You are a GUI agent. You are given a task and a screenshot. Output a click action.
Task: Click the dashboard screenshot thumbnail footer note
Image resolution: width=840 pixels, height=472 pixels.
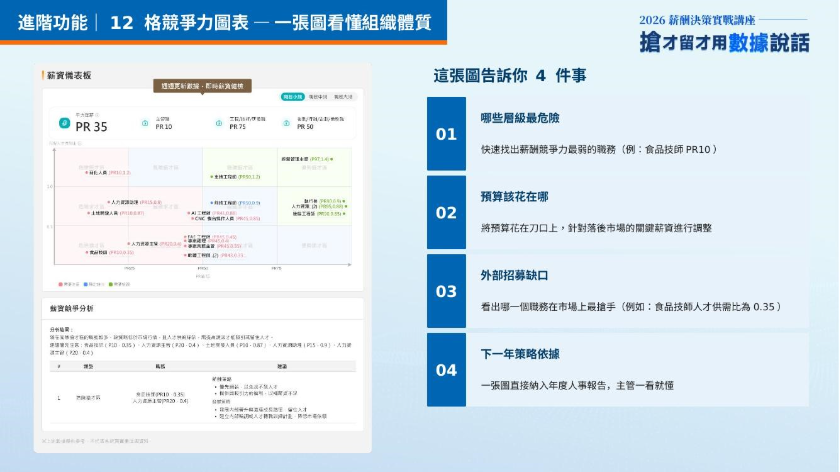click(95, 441)
